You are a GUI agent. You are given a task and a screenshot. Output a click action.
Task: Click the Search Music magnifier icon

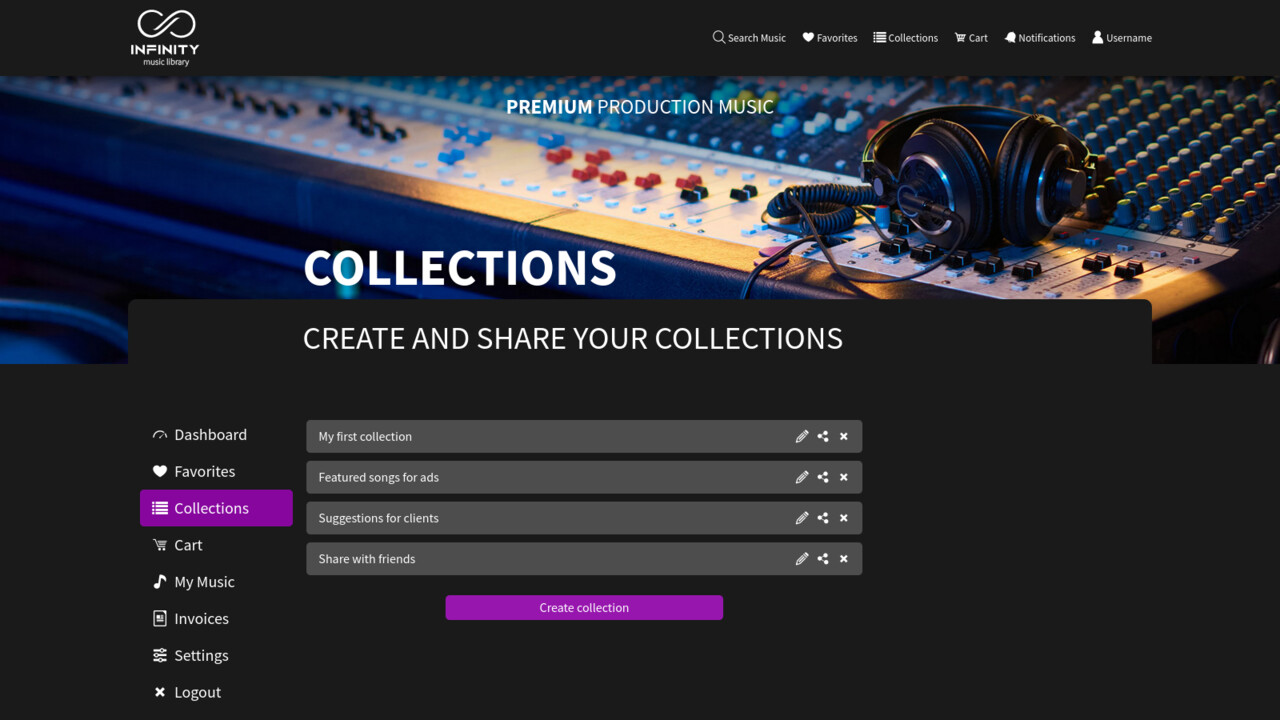pos(719,37)
